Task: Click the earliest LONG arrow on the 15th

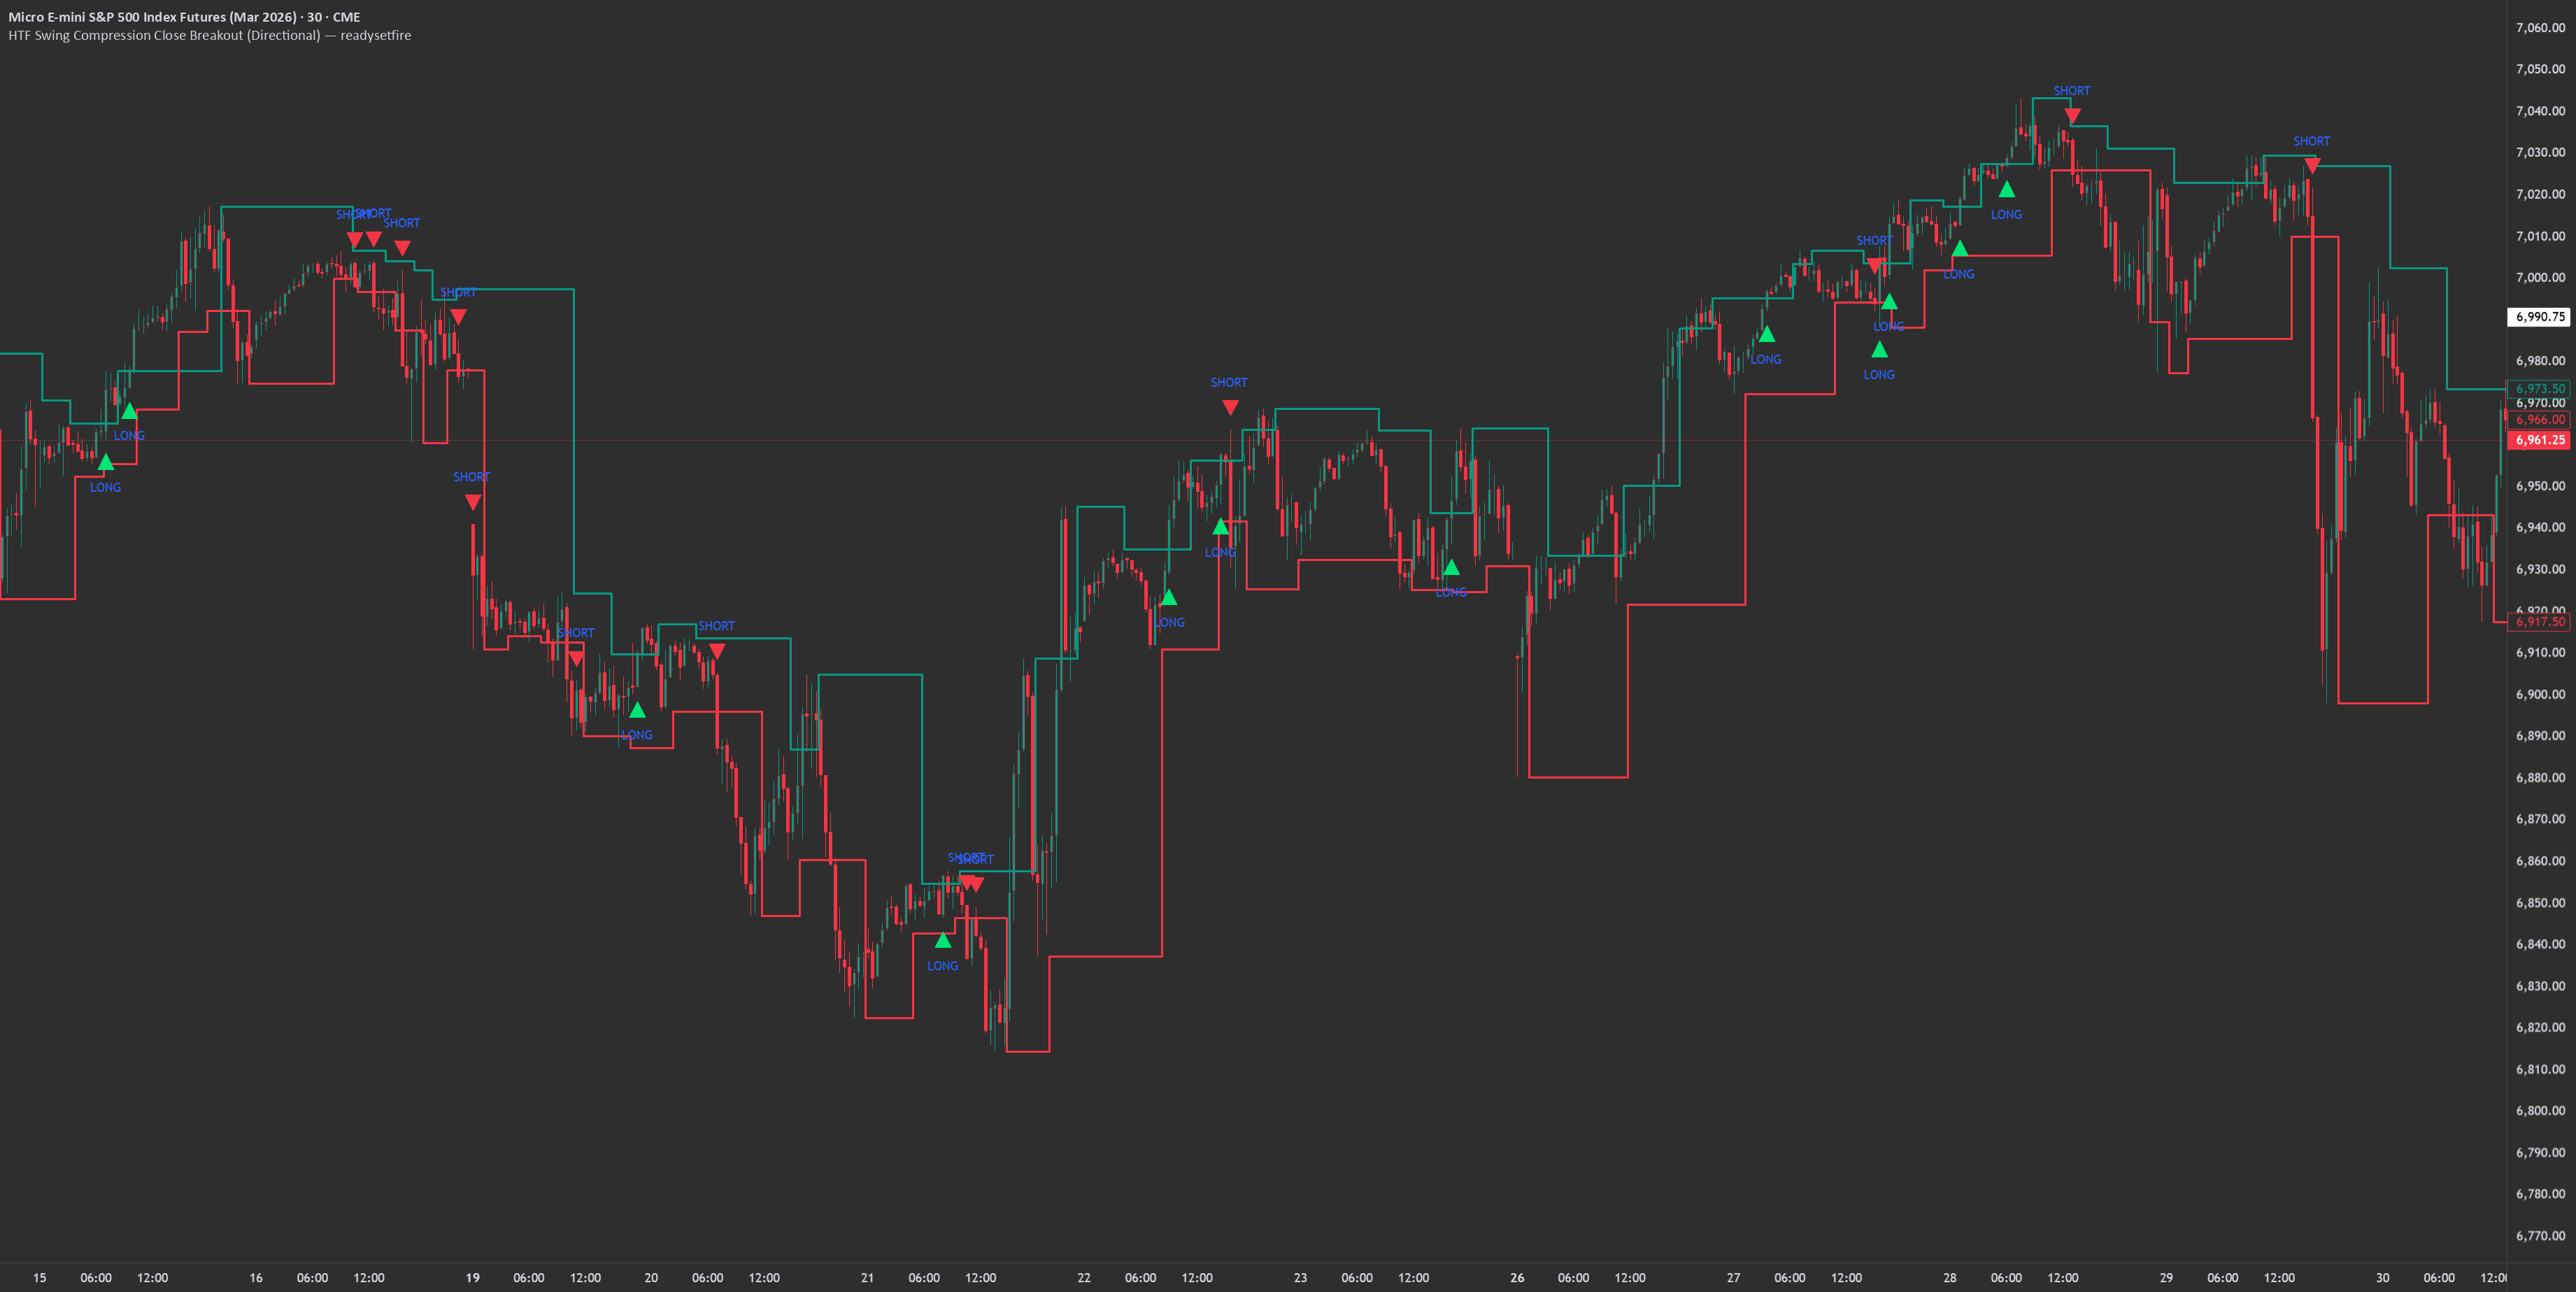Action: [105, 462]
